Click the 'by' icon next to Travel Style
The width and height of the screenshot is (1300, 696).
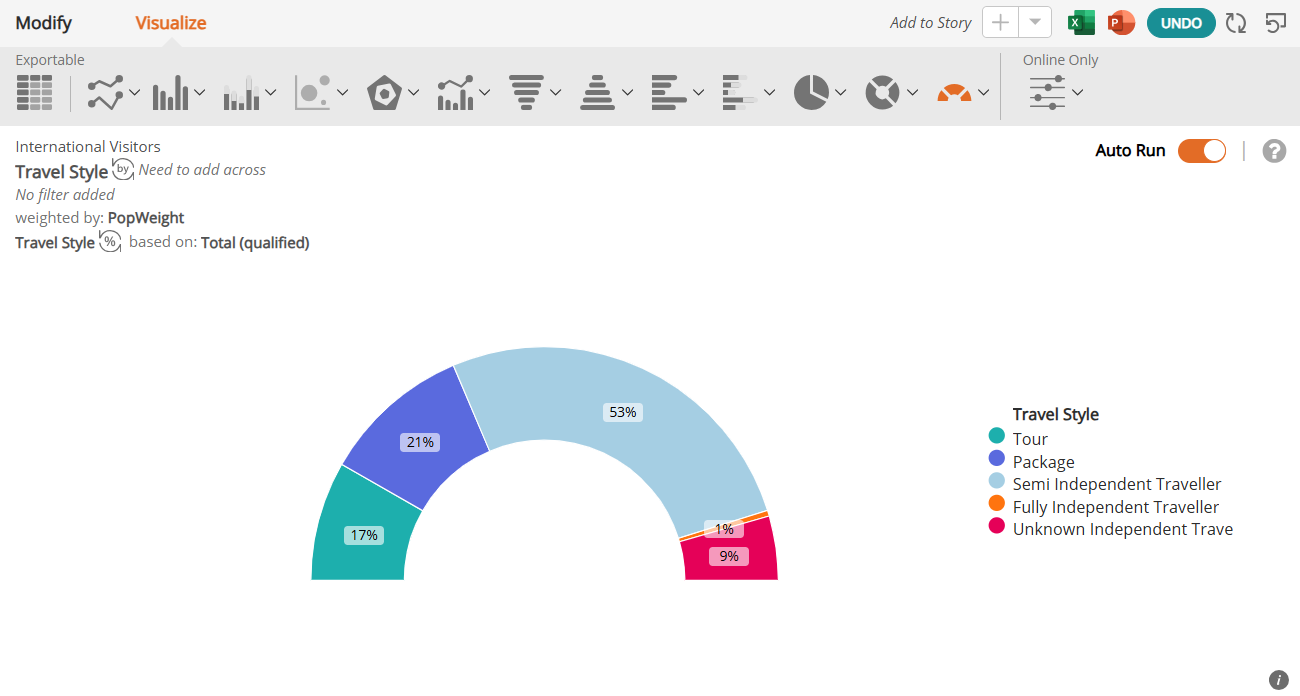point(123,169)
